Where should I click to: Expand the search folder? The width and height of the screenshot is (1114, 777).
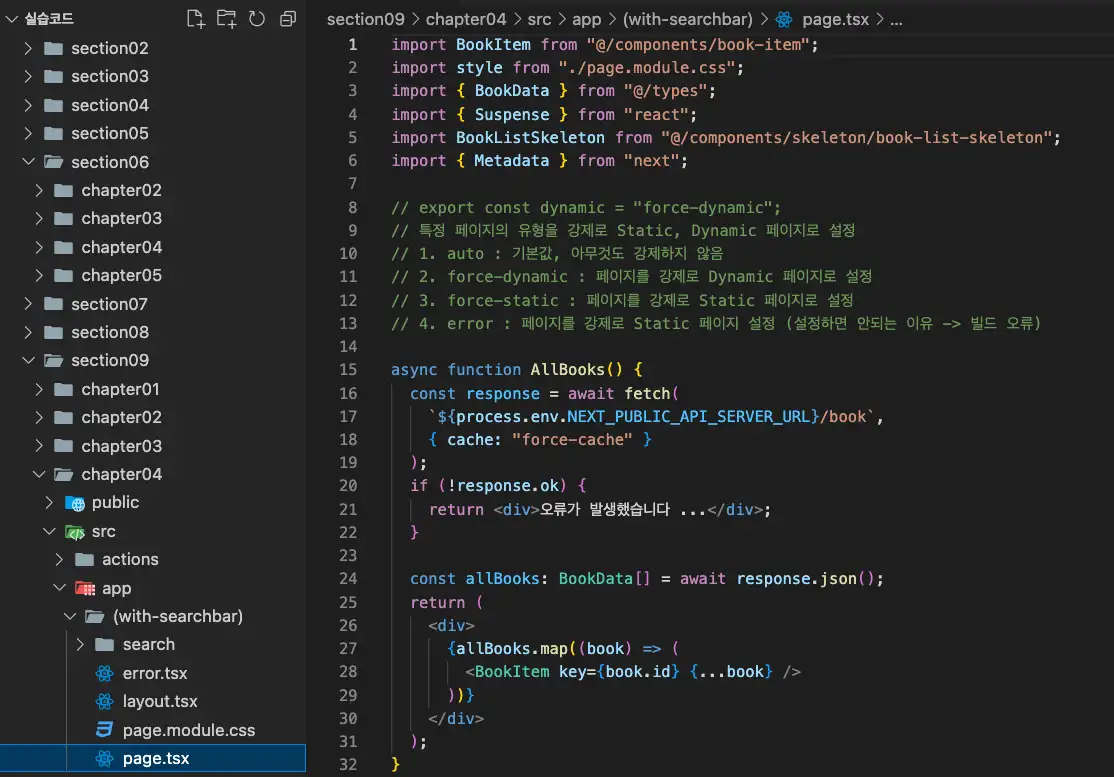click(x=148, y=644)
